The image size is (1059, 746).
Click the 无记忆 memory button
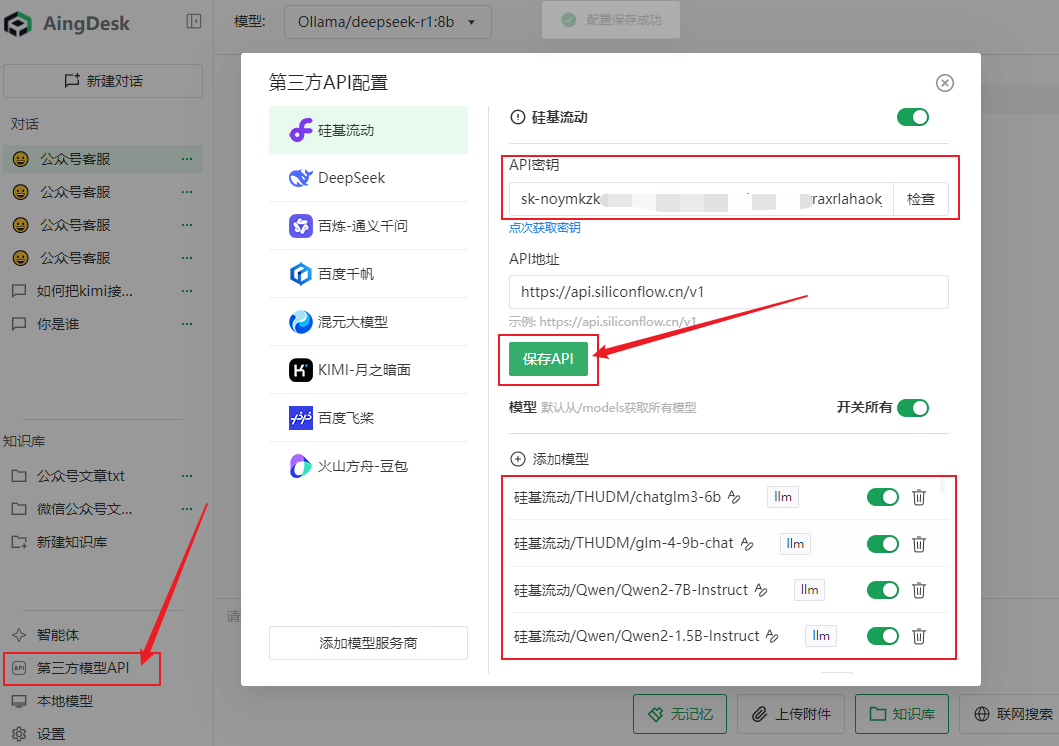point(680,714)
